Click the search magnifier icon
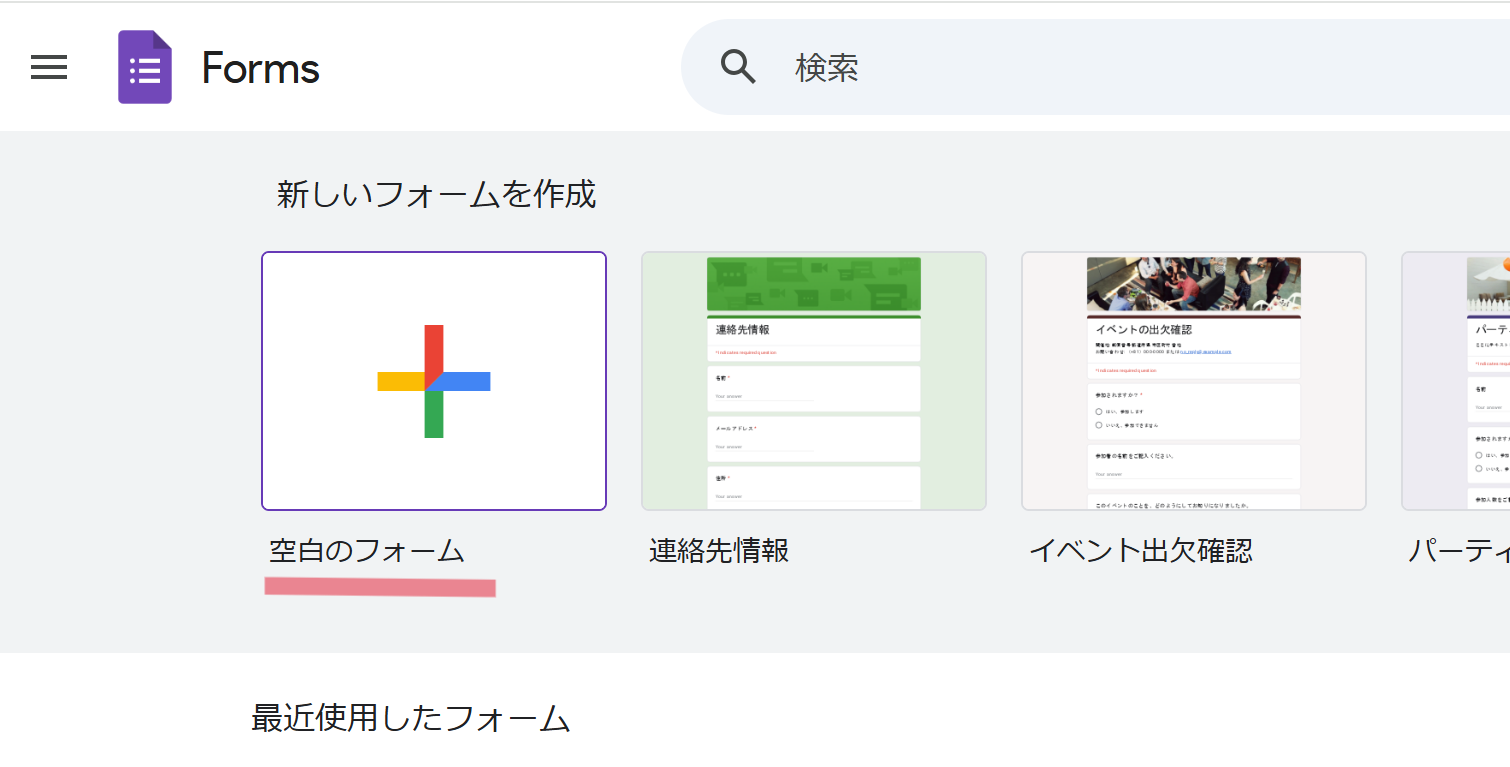This screenshot has height=767, width=1510. point(738,67)
